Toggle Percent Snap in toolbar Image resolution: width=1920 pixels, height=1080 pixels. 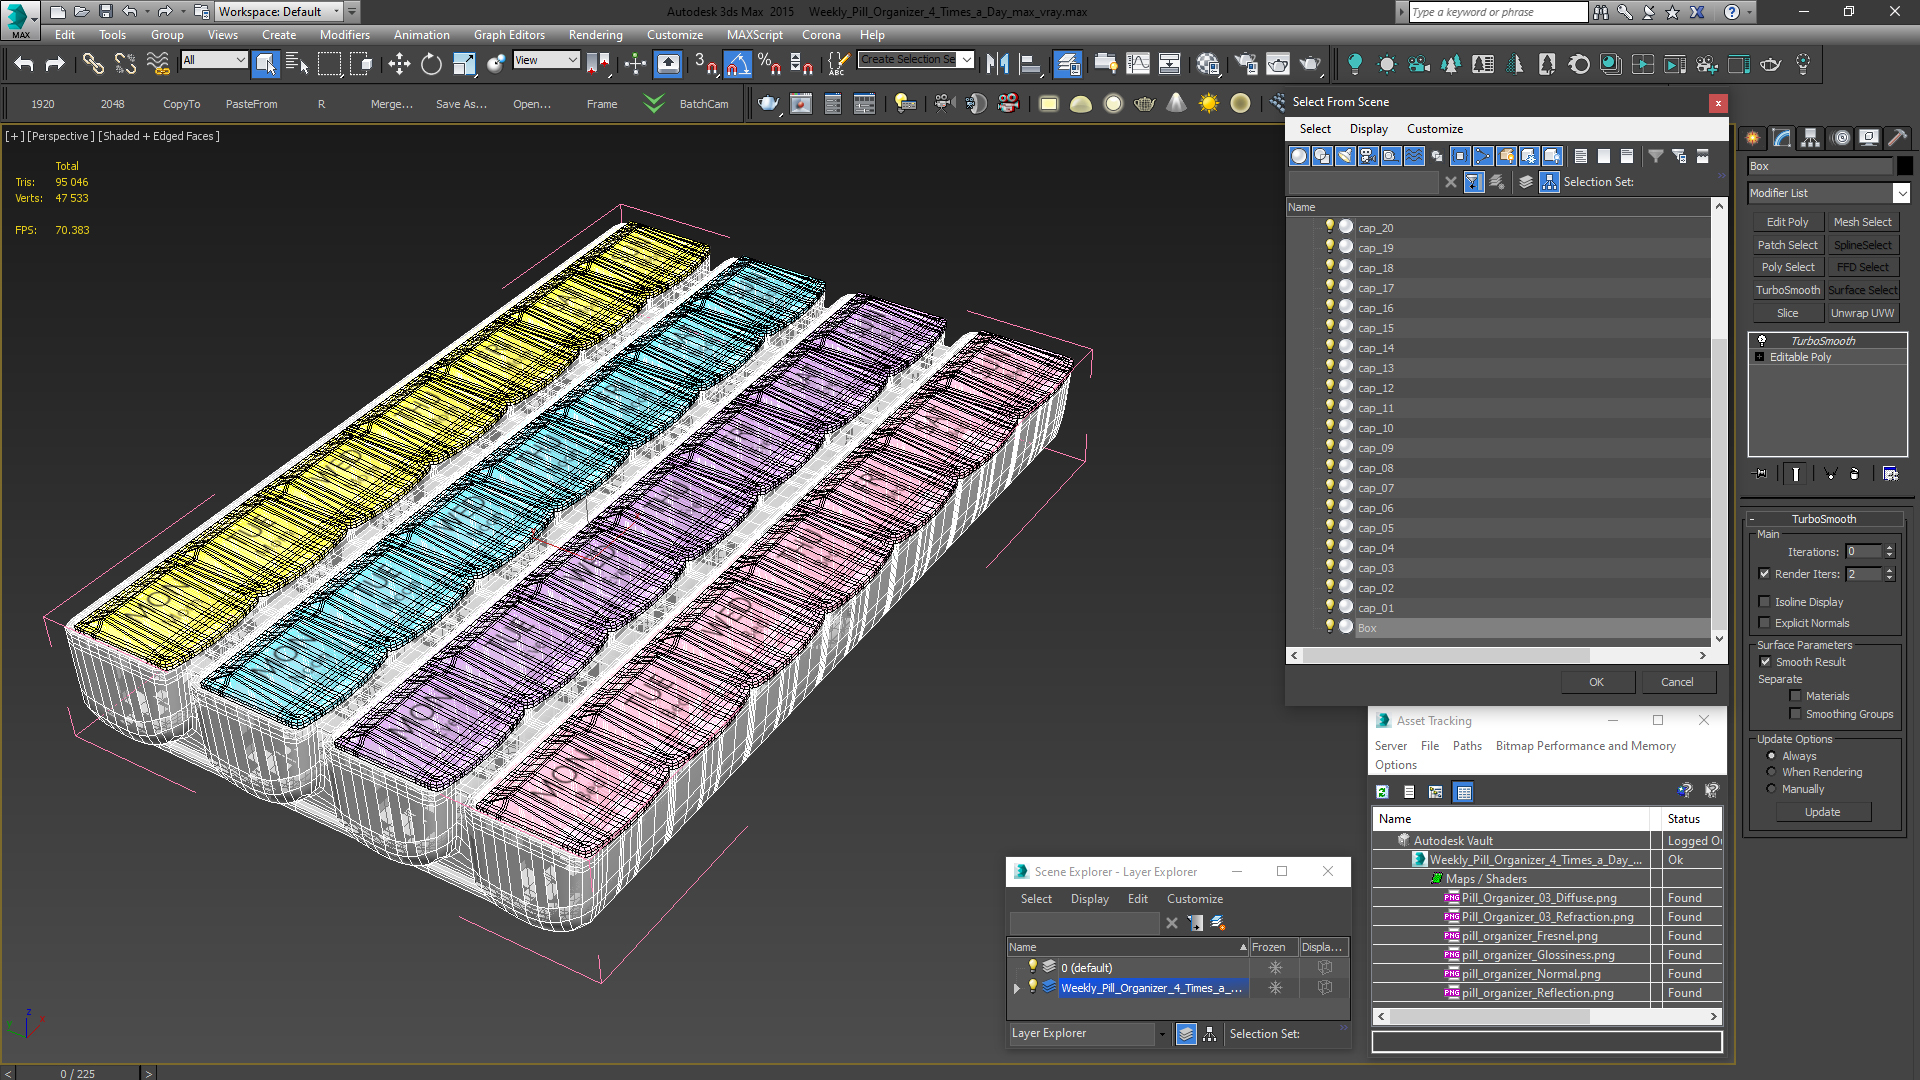(x=769, y=64)
